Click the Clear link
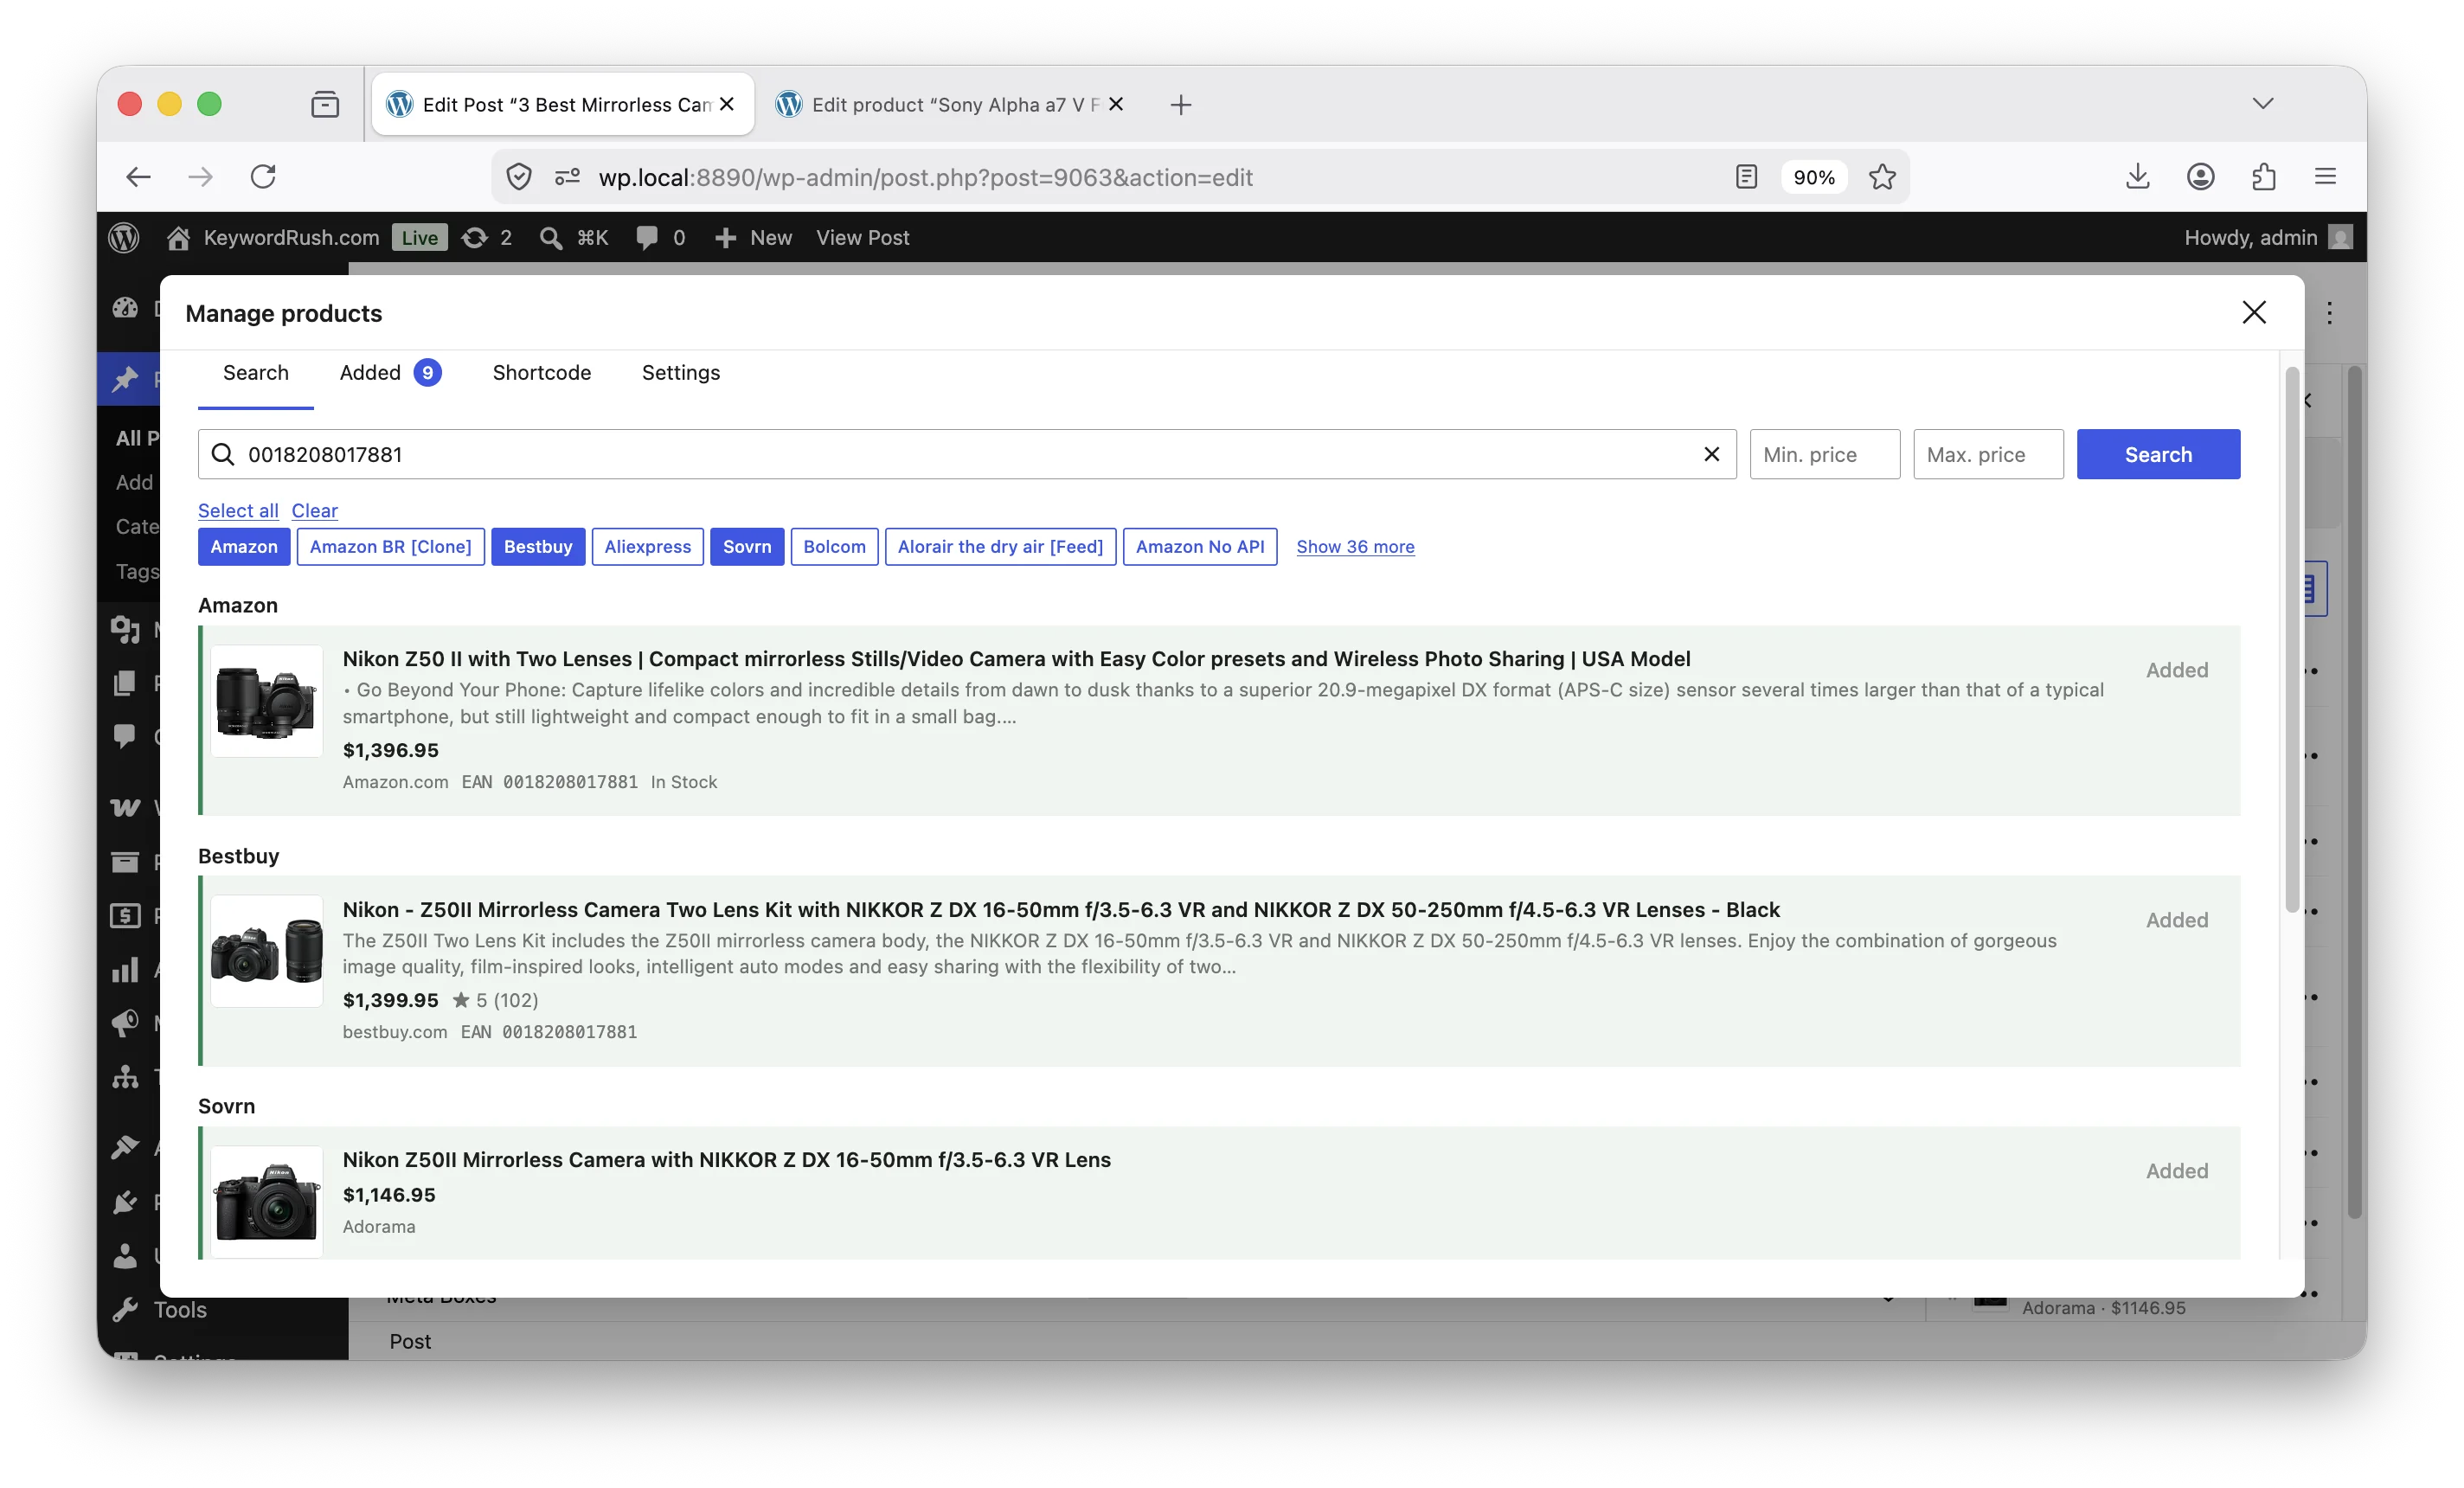The width and height of the screenshot is (2464, 1488). click(x=314, y=510)
